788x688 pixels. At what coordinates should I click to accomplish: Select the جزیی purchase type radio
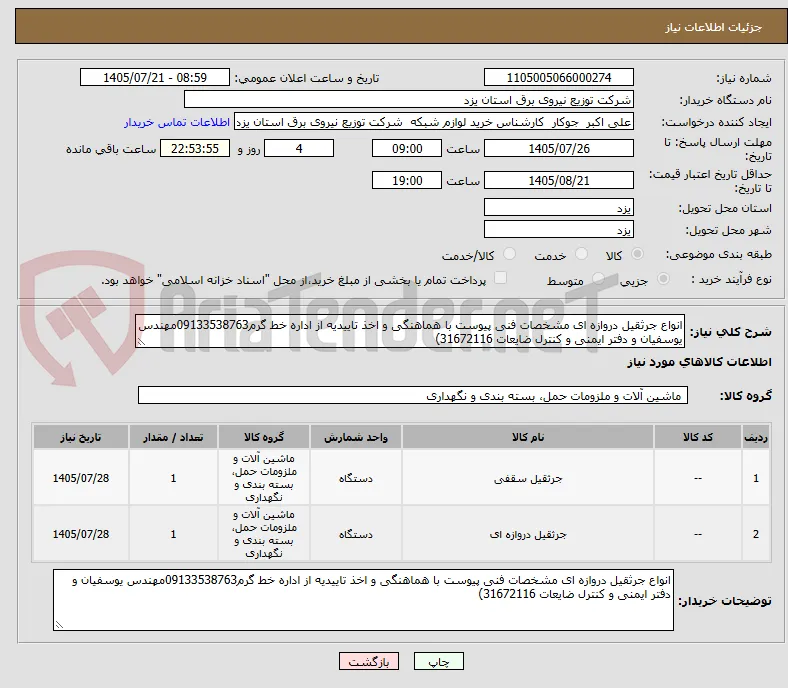(663, 278)
